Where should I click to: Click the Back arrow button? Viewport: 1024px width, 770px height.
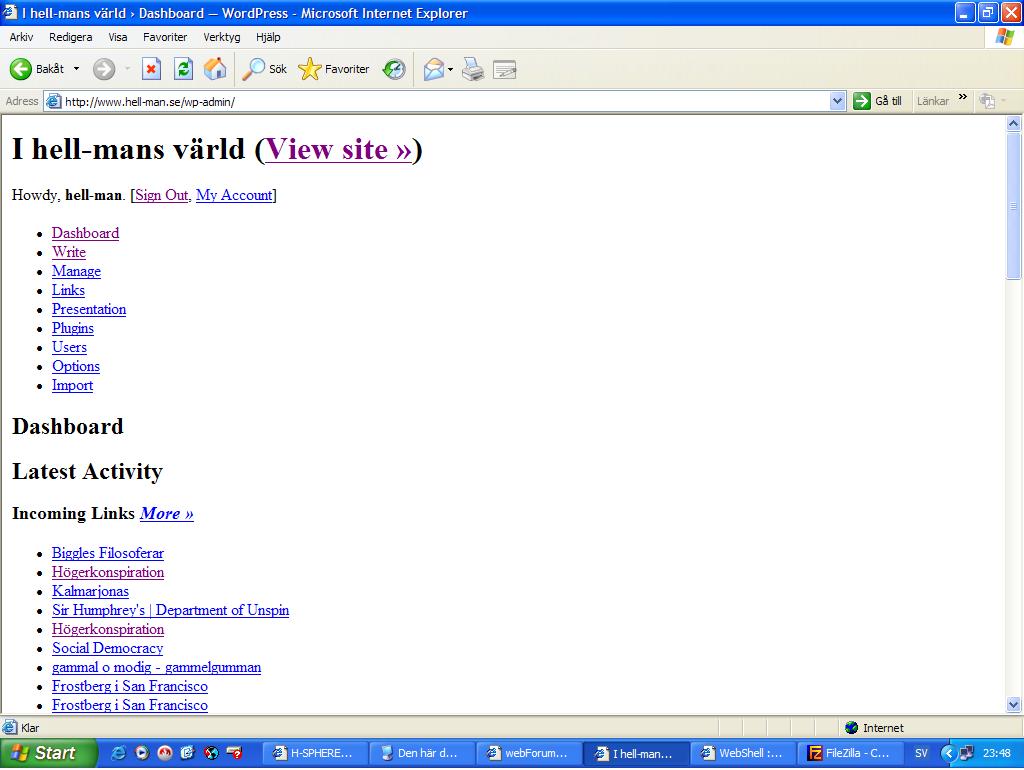pos(21,69)
